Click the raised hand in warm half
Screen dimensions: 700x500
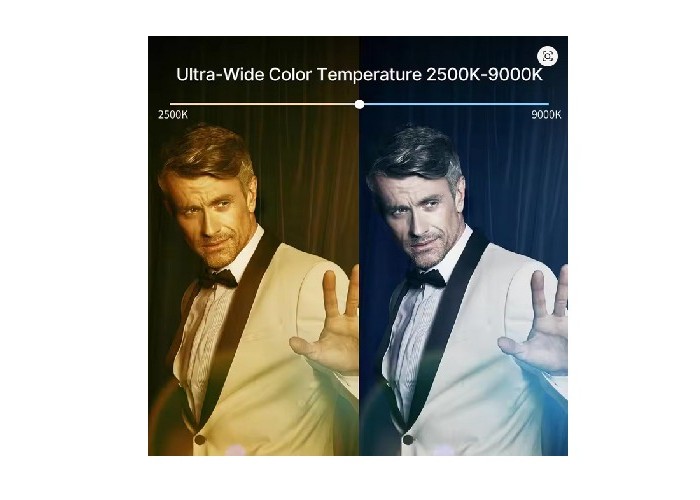tap(328, 326)
